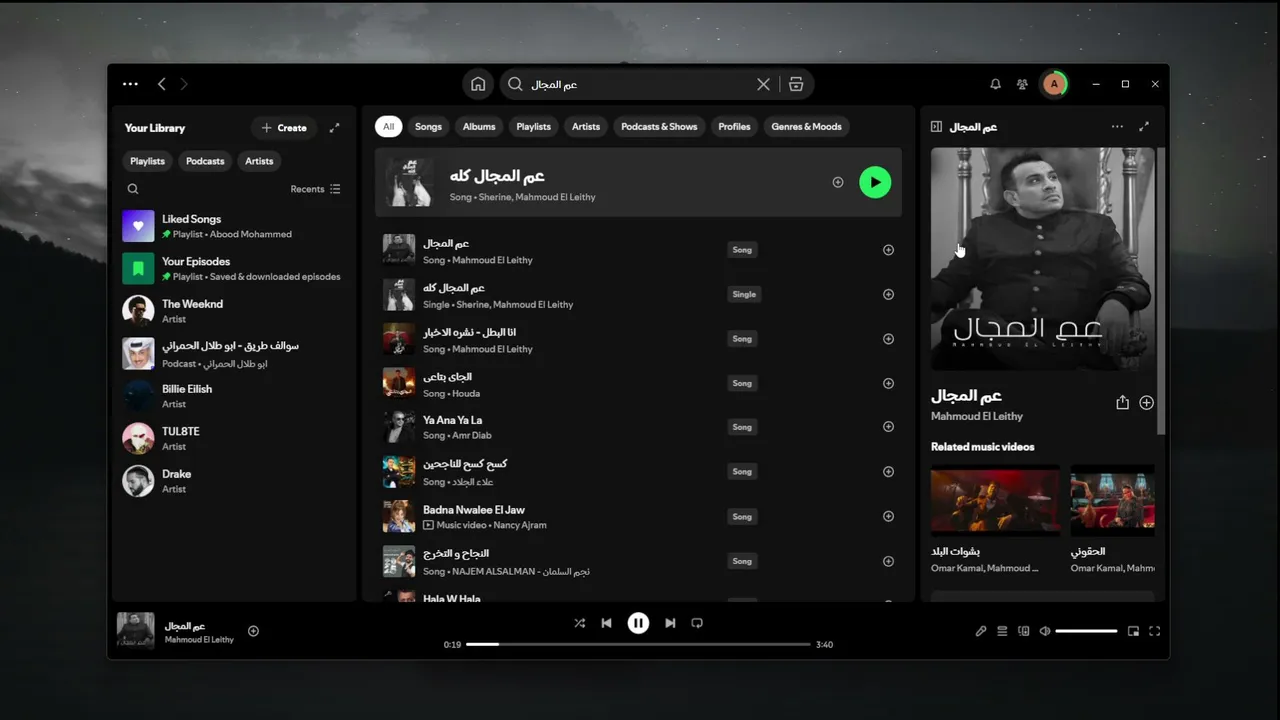Filter library by Podcasts
Image resolution: width=1280 pixels, height=720 pixels.
pos(205,161)
